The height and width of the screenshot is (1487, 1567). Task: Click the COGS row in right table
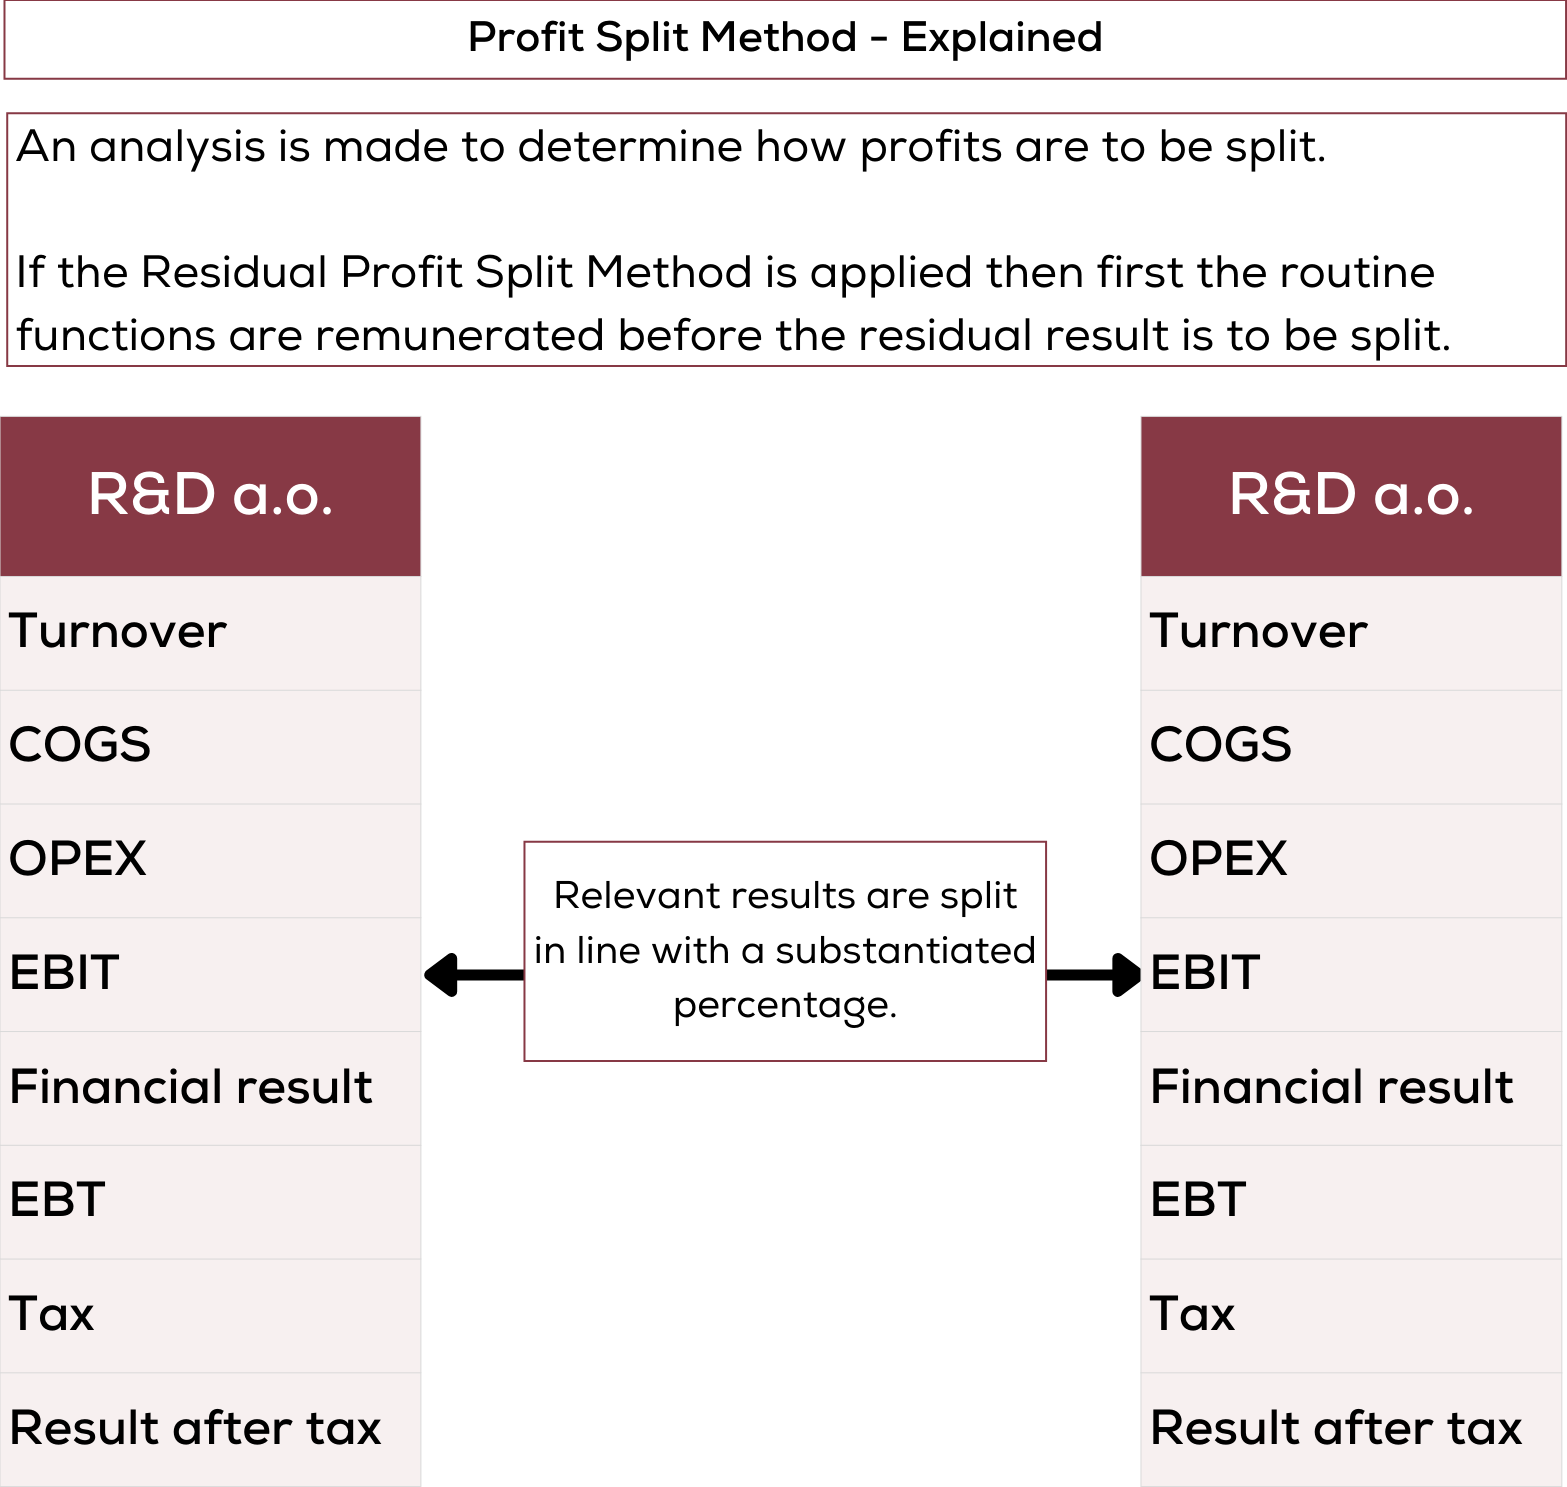click(1351, 746)
